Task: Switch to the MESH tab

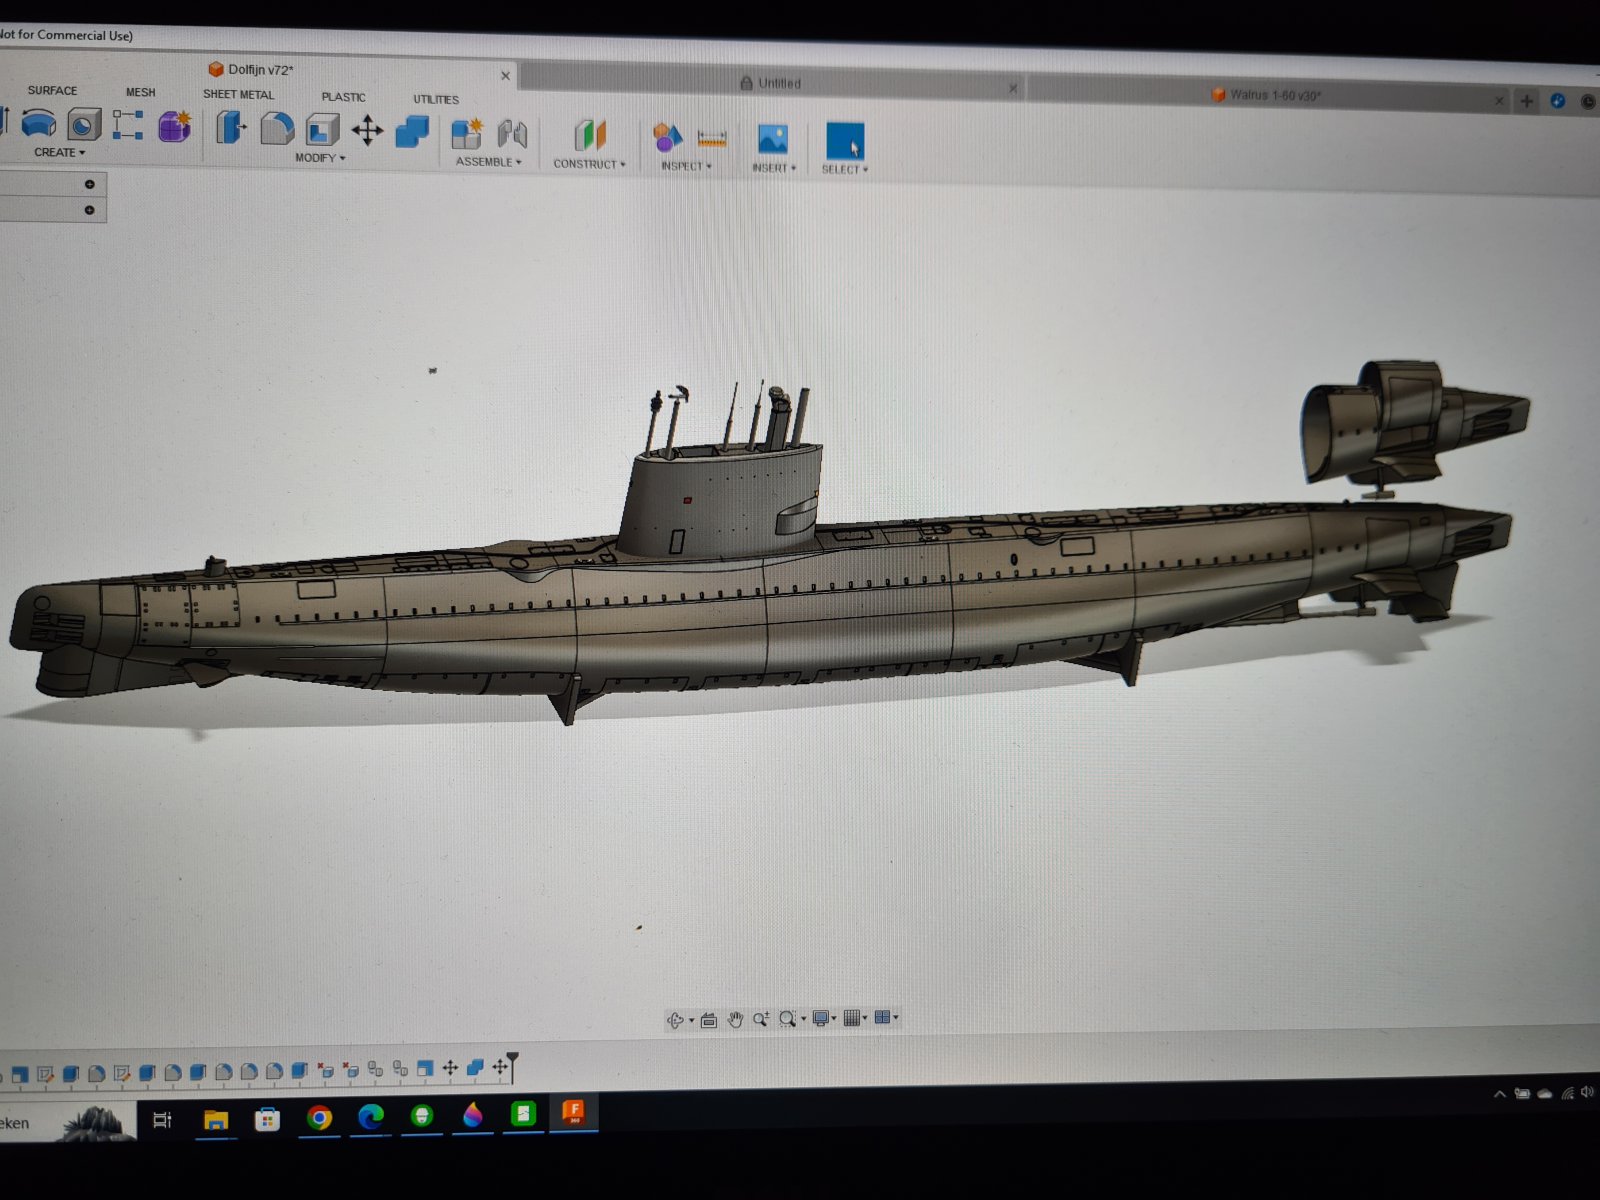Action: [x=140, y=92]
